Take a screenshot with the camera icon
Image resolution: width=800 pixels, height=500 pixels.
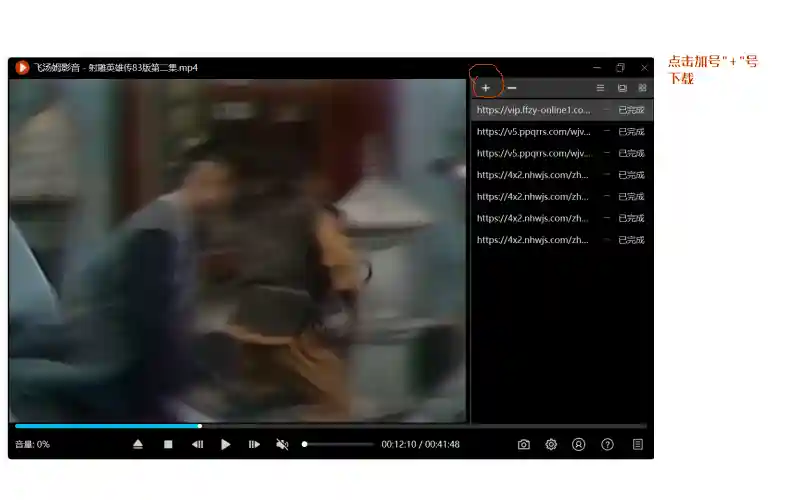pyautogui.click(x=524, y=444)
